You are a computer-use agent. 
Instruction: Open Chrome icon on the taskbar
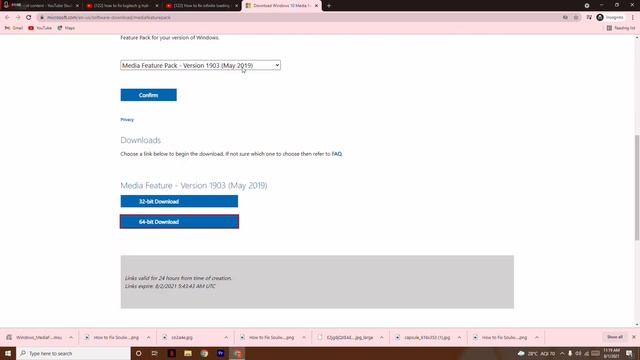[x=204, y=353]
